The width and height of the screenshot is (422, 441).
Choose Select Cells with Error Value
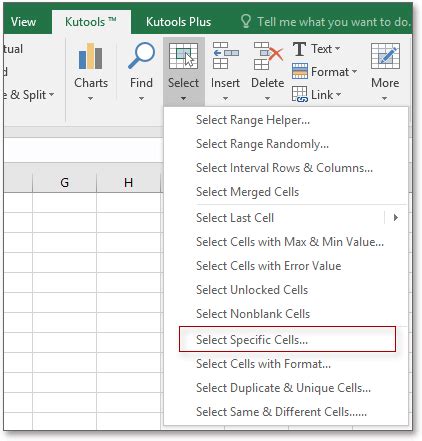(286, 266)
